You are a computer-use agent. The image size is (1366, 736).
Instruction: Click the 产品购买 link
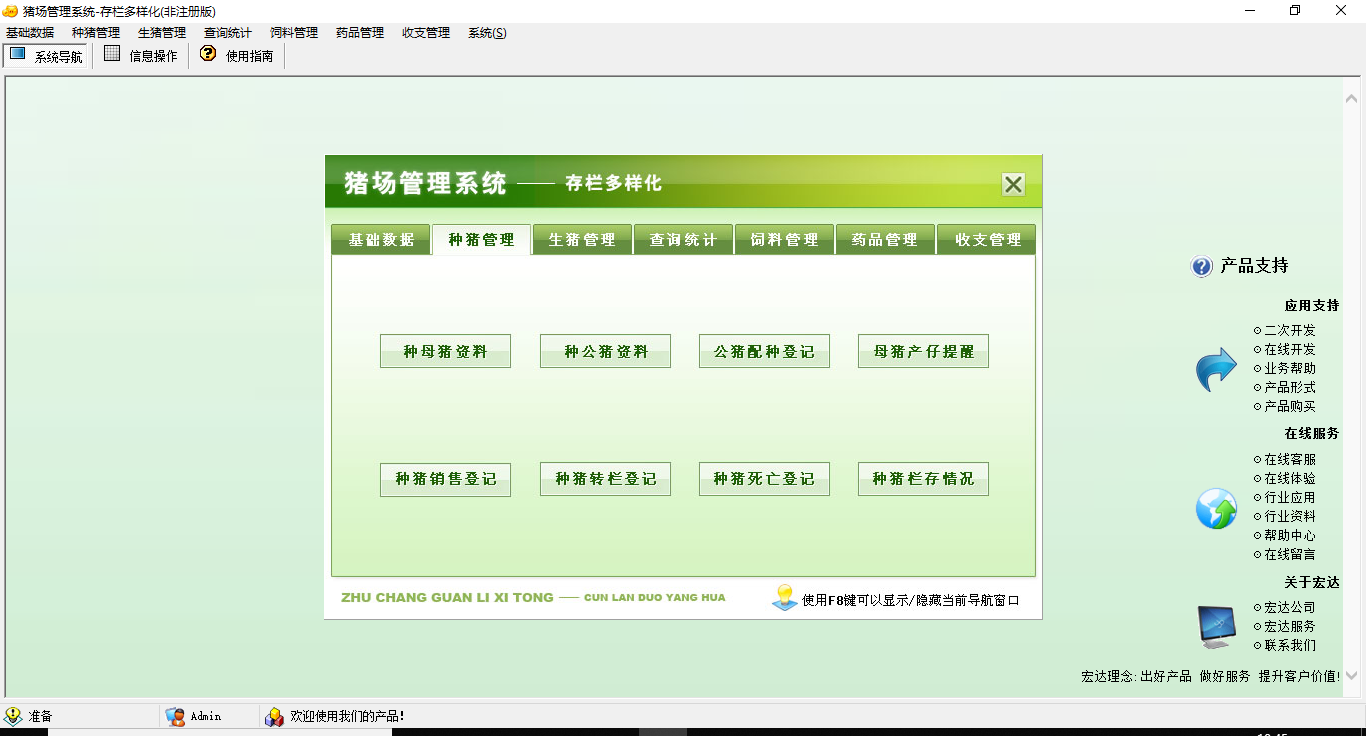[1289, 406]
